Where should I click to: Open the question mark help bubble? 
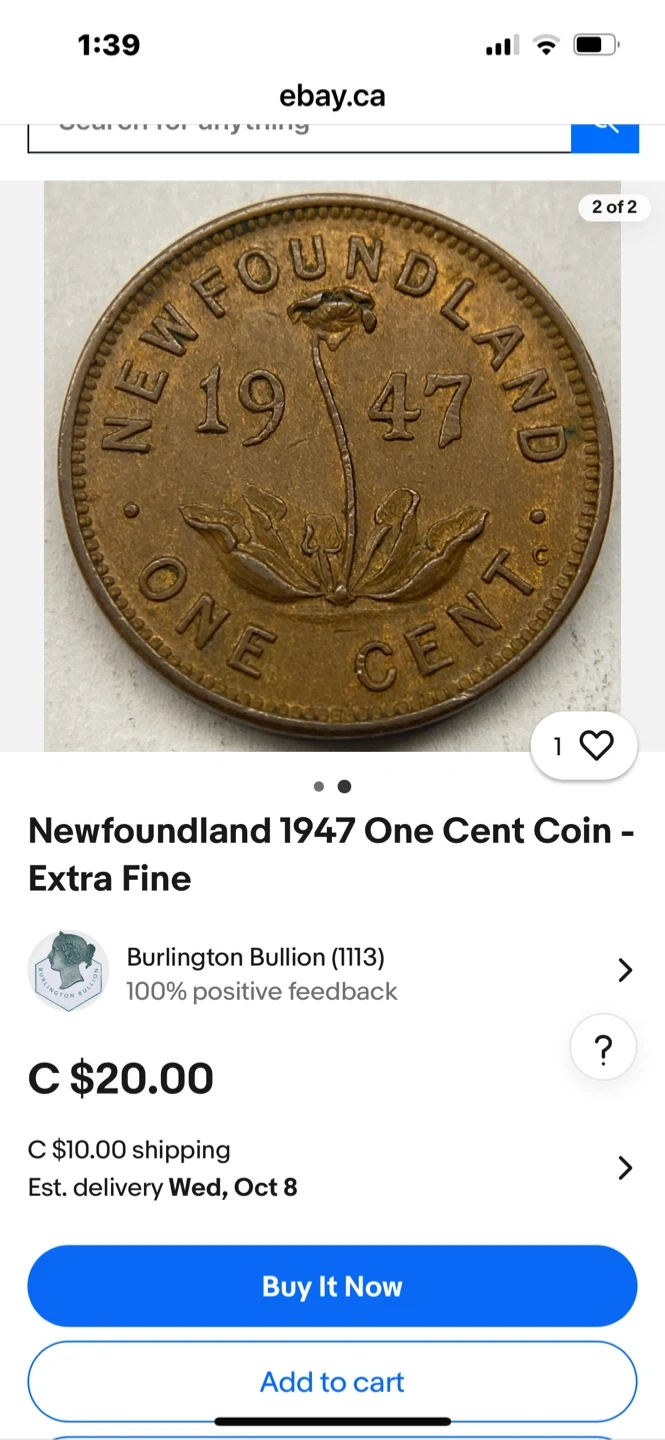pos(603,1050)
